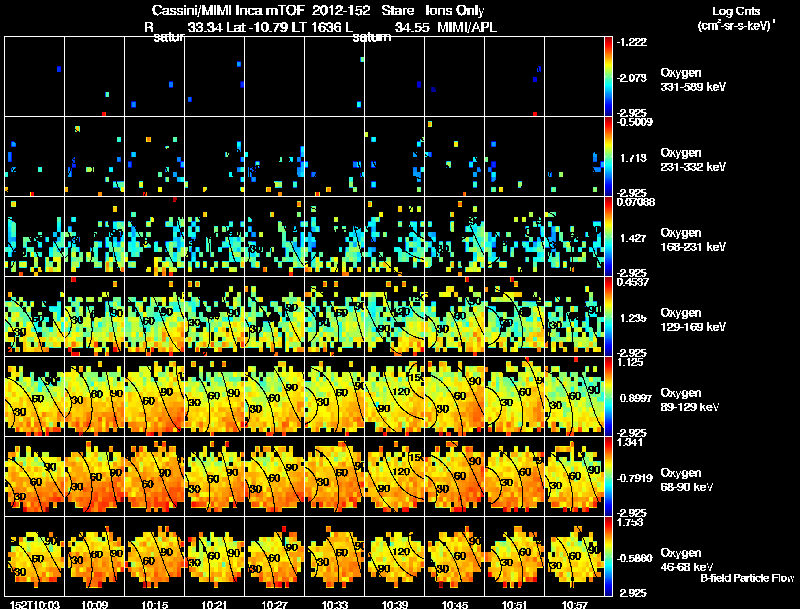Open the 89-129 keV image at 10:39
Viewport: 800px width, 609px height.
click(x=394, y=396)
